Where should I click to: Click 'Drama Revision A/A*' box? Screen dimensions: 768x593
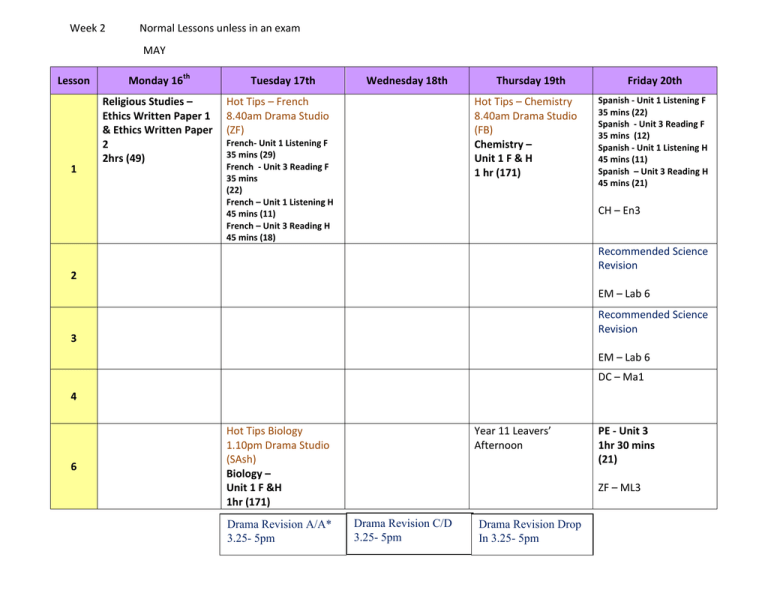(x=283, y=534)
